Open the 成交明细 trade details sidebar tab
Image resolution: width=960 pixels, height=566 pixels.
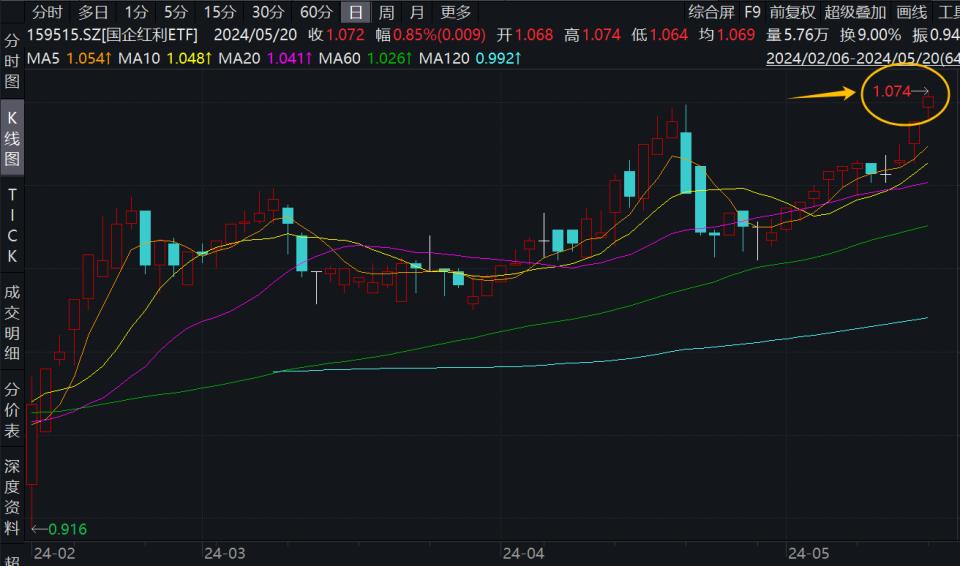[x=12, y=322]
